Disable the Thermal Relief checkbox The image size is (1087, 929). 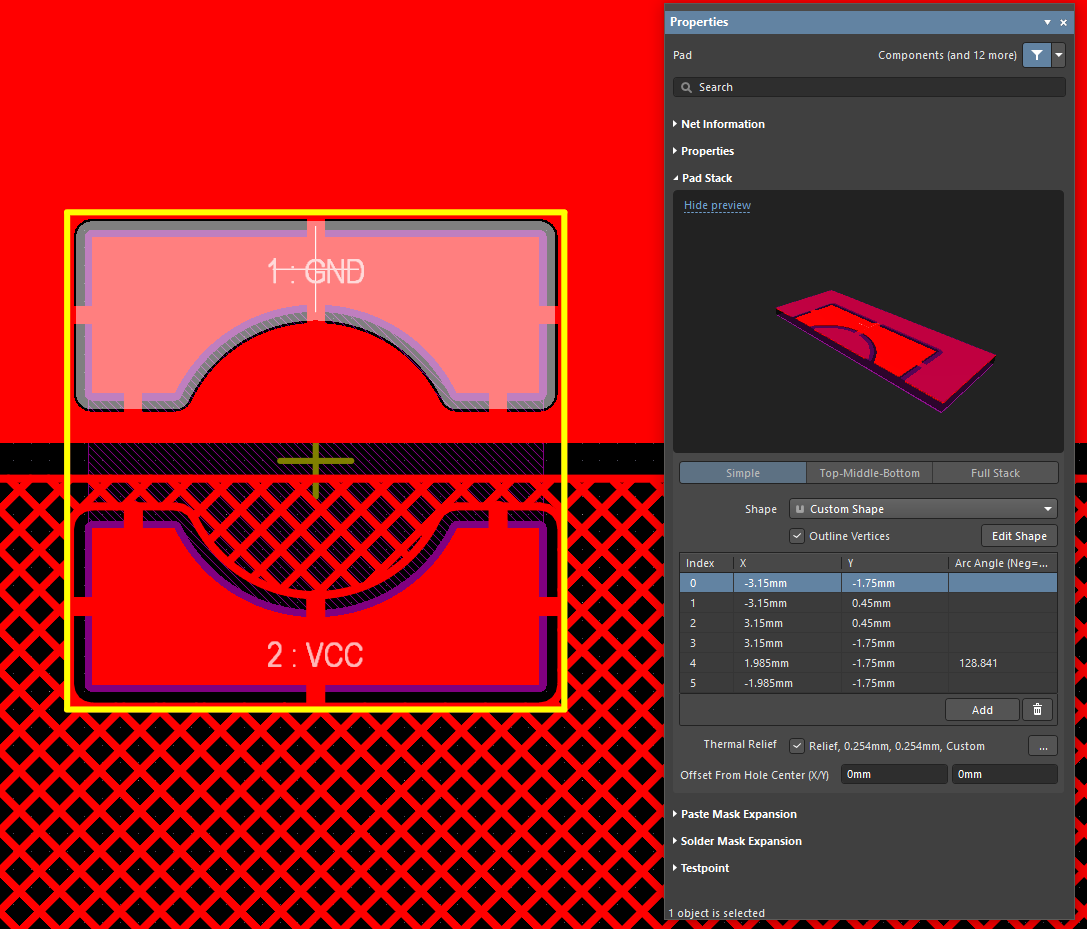(x=797, y=746)
